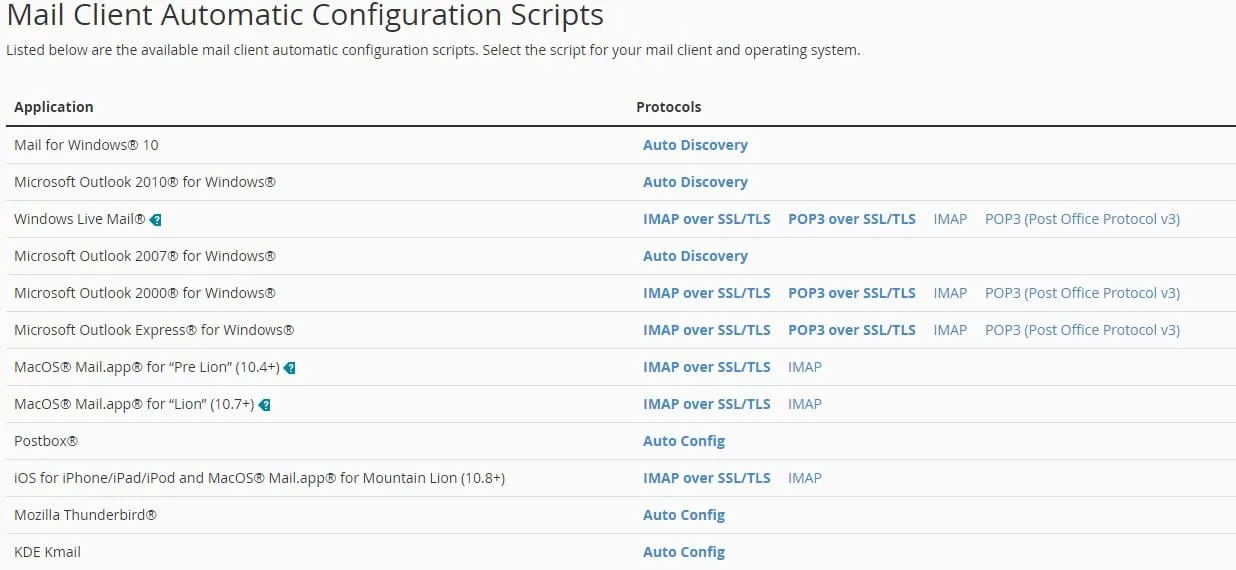This screenshot has height=570, width=1236.
Task: Select IMAP over SSL/TLS for Windows Live Mail
Action: click(x=706, y=219)
